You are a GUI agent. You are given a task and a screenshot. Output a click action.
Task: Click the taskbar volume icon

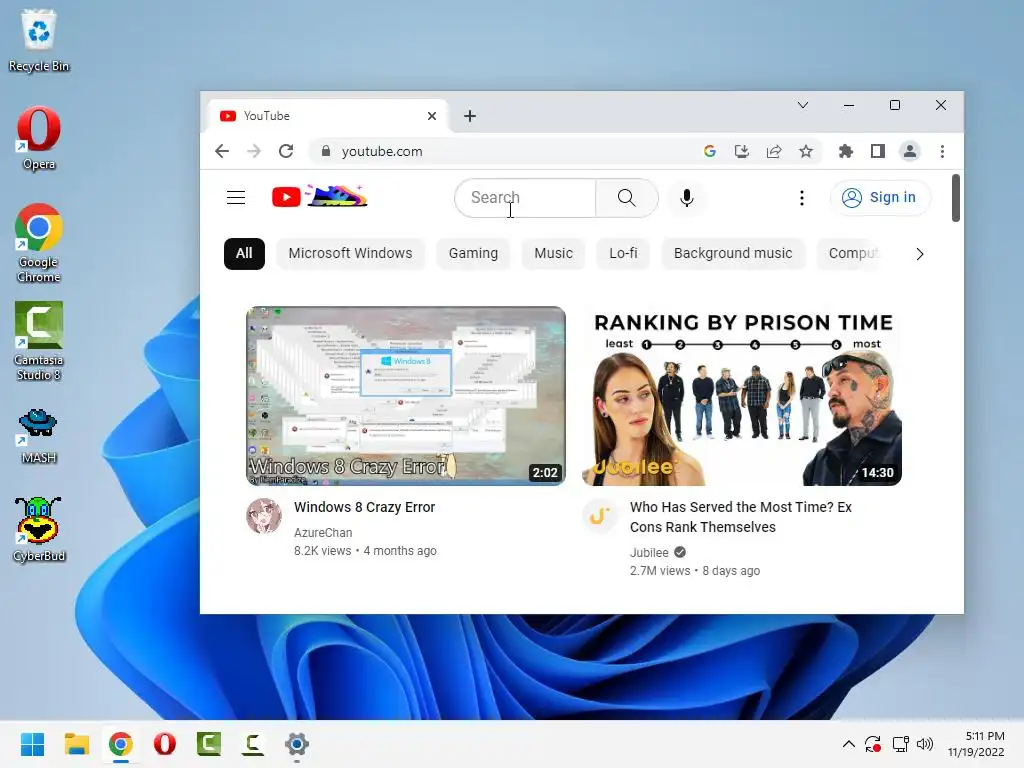pyautogui.click(x=925, y=744)
